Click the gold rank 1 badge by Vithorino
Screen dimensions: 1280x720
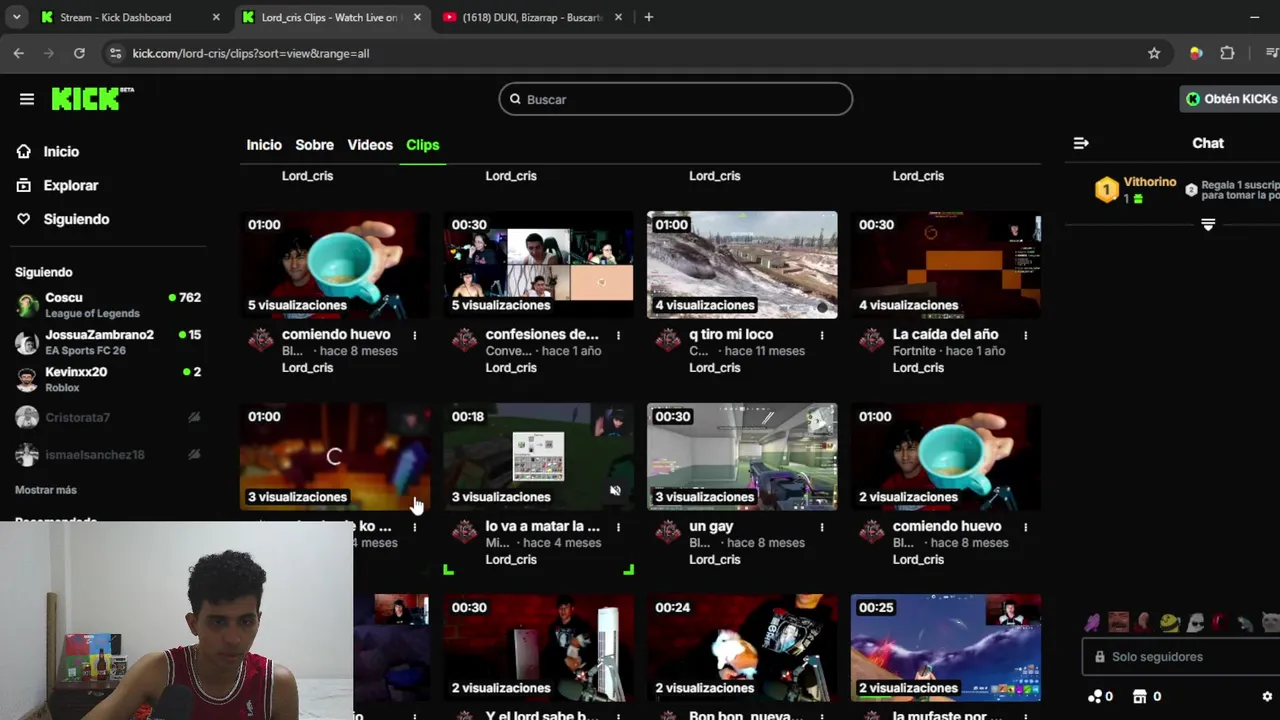[1106, 190]
